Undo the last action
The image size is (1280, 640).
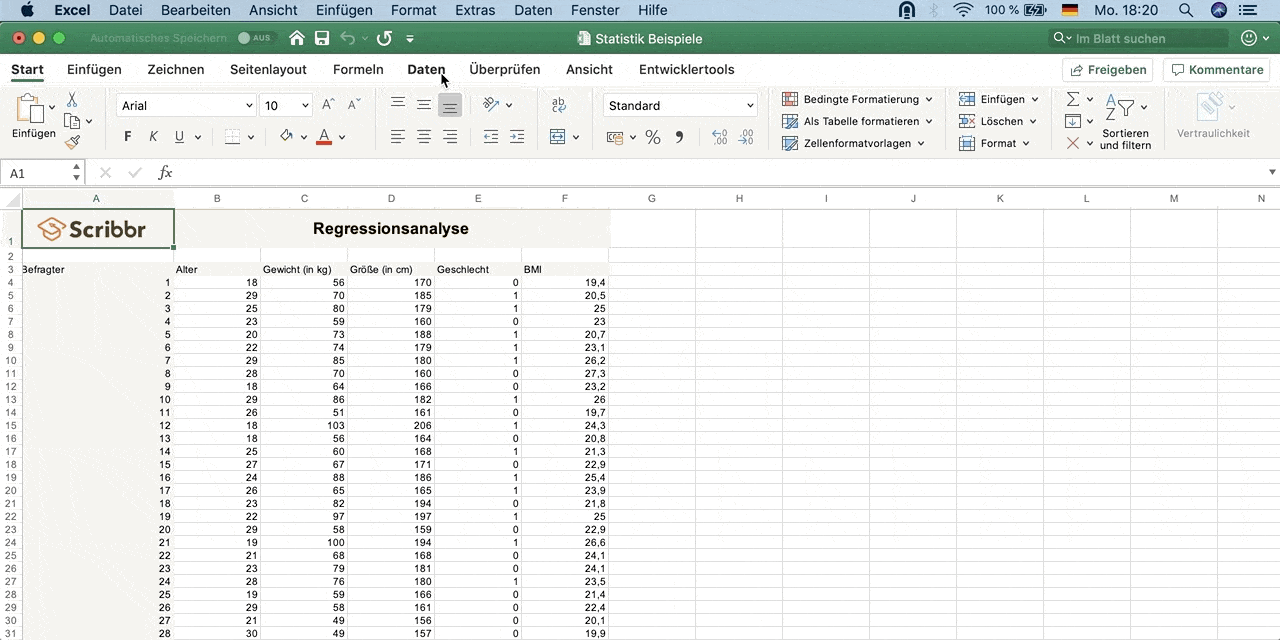pyautogui.click(x=347, y=38)
